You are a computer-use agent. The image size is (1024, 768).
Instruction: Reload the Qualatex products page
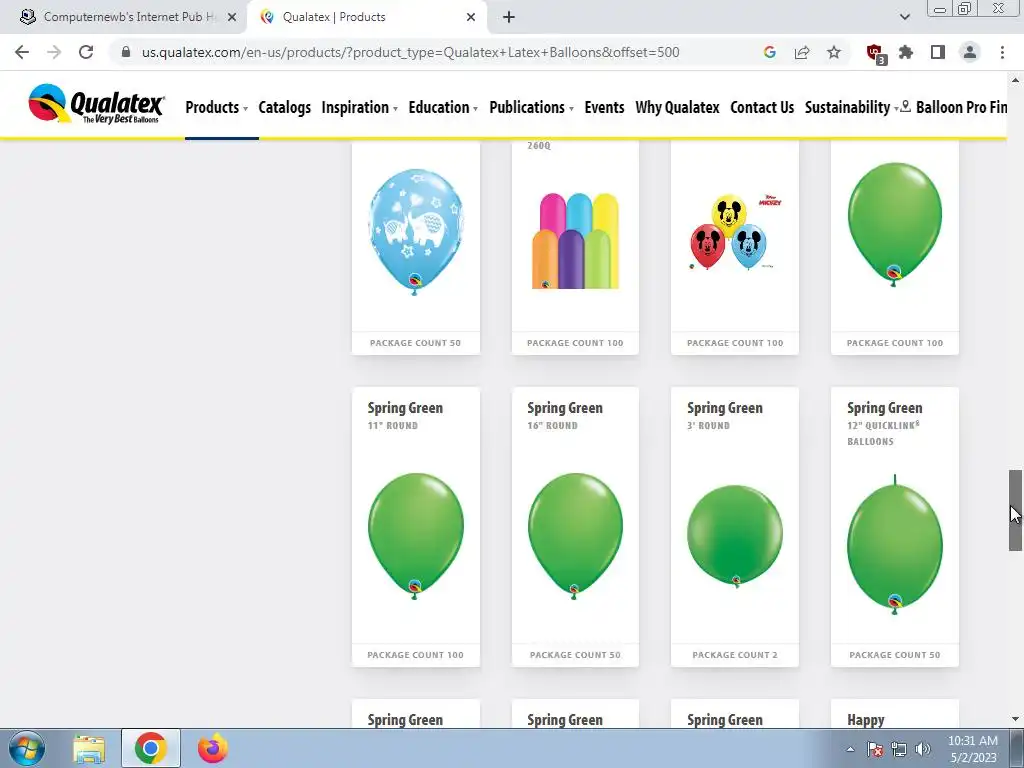pos(86,52)
